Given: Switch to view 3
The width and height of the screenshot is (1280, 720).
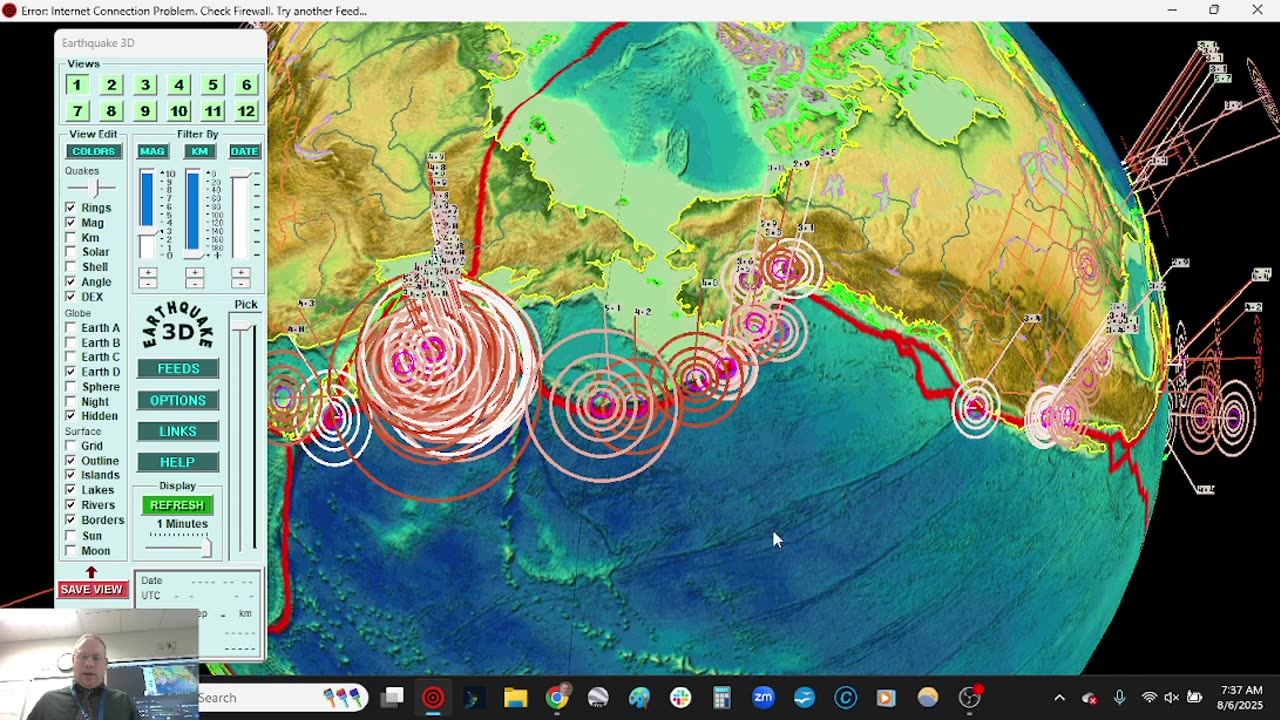Looking at the screenshot, I should point(145,85).
